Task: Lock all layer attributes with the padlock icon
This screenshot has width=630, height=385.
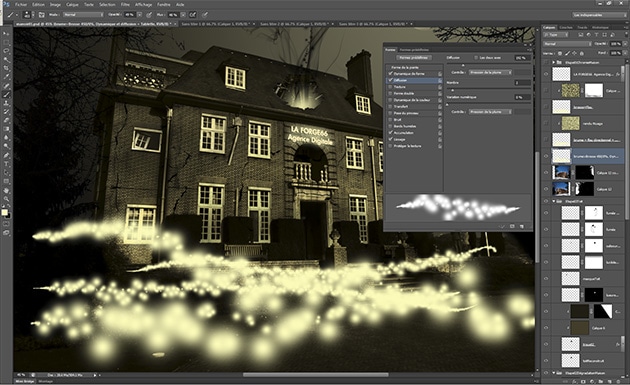Action: (581, 53)
